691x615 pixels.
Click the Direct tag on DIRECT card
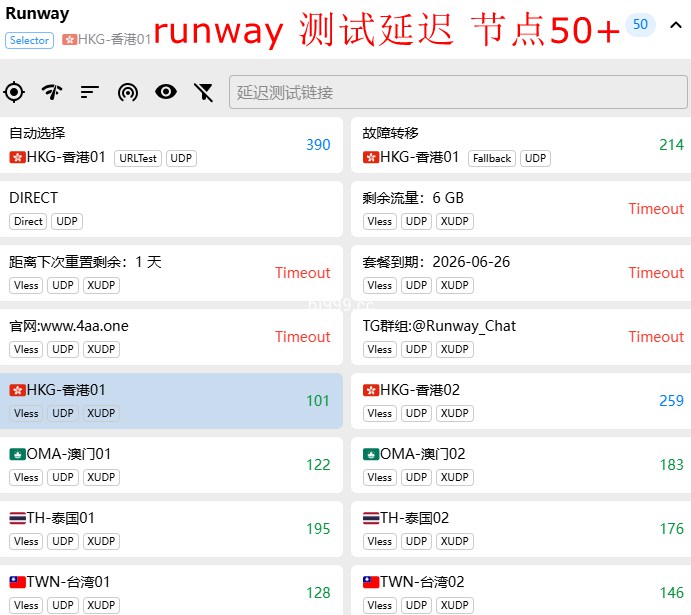click(28, 221)
